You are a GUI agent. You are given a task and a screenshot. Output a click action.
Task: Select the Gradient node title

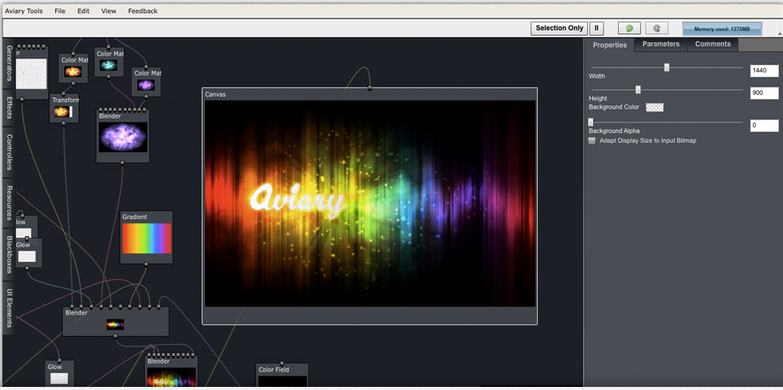coord(134,217)
